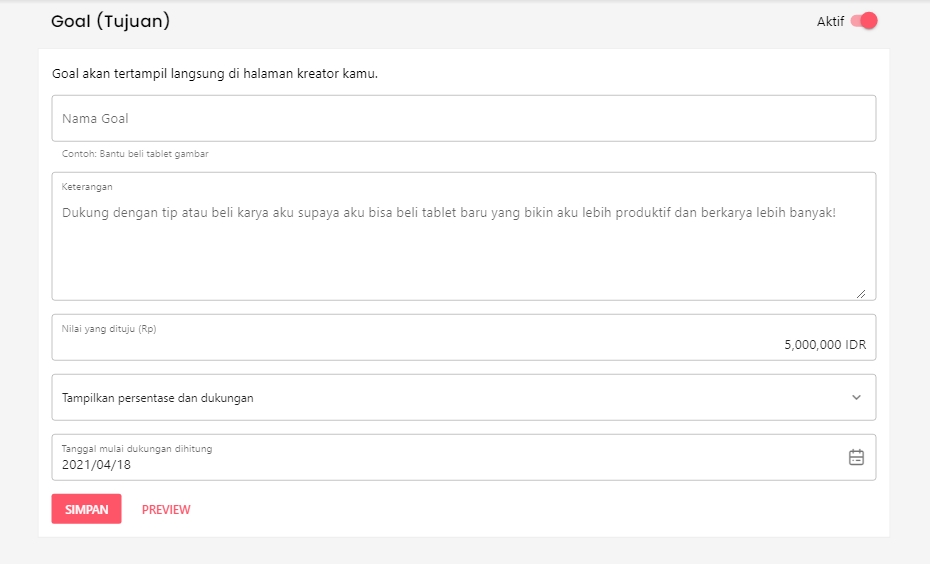
Task: Expand the chevron arrow on display dropdown
Action: pos(856,397)
